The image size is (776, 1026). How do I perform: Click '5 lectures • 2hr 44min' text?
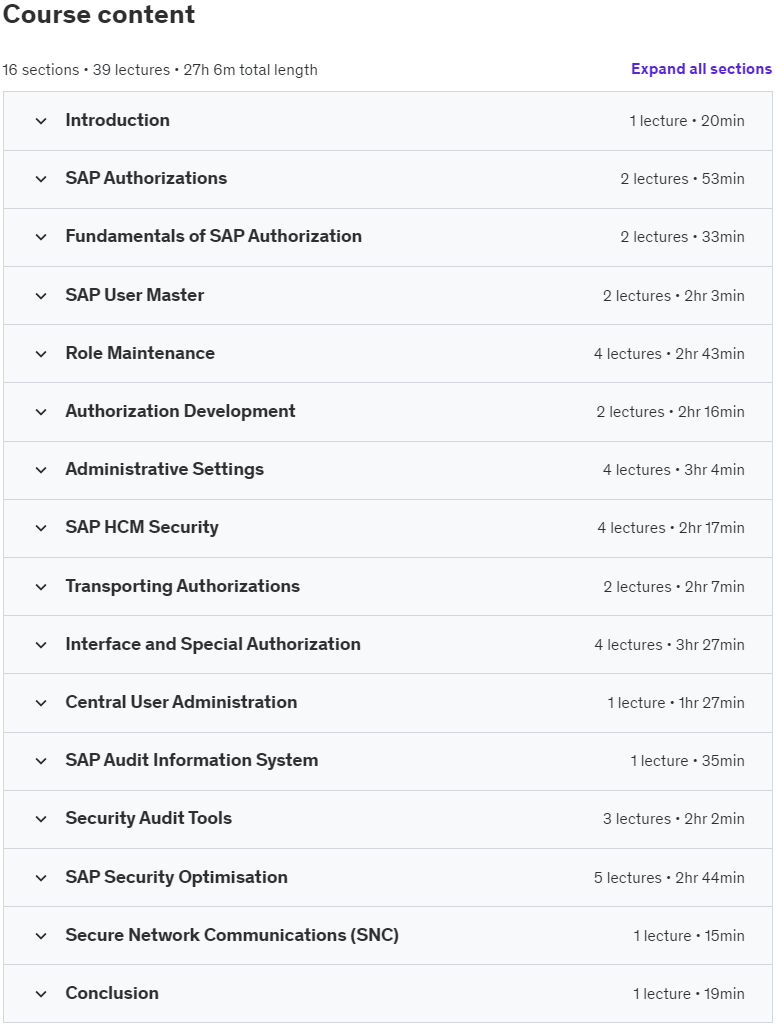(x=669, y=878)
